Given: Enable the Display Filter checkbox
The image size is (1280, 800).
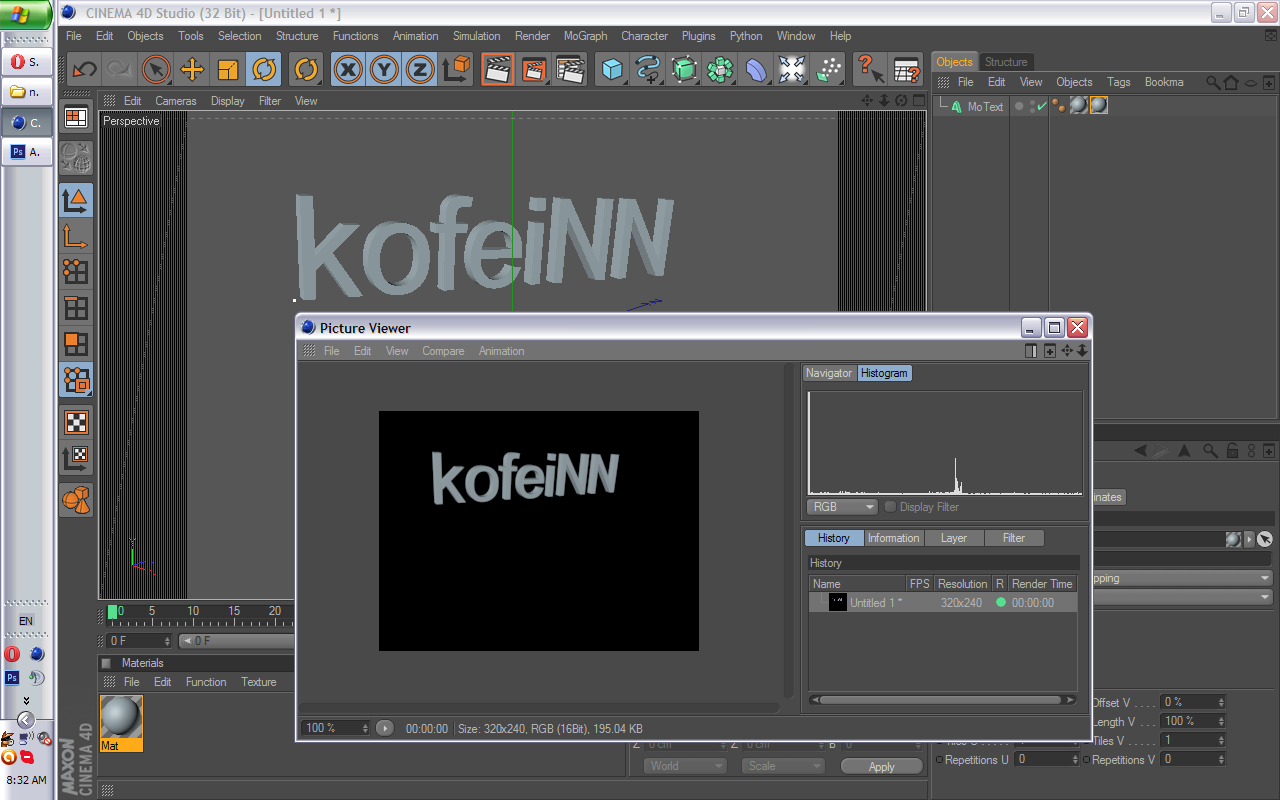Looking at the screenshot, I should tap(890, 507).
